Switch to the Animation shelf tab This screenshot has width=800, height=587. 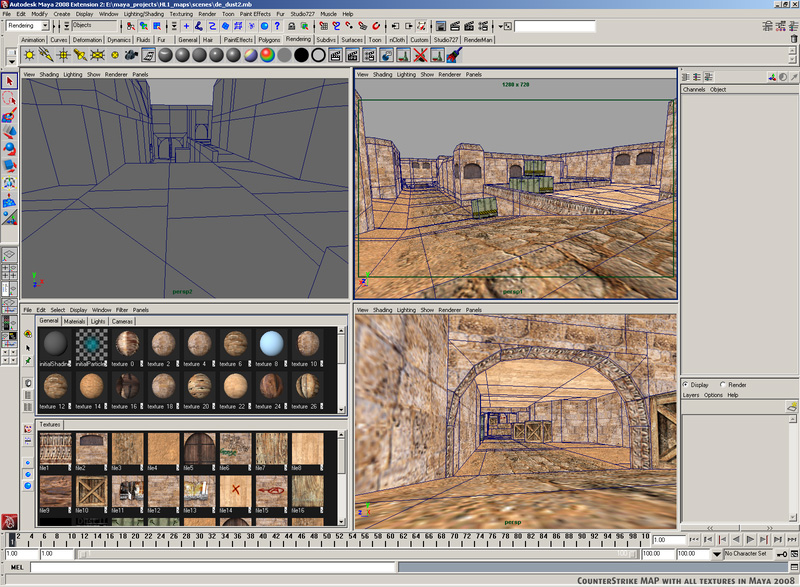point(33,40)
